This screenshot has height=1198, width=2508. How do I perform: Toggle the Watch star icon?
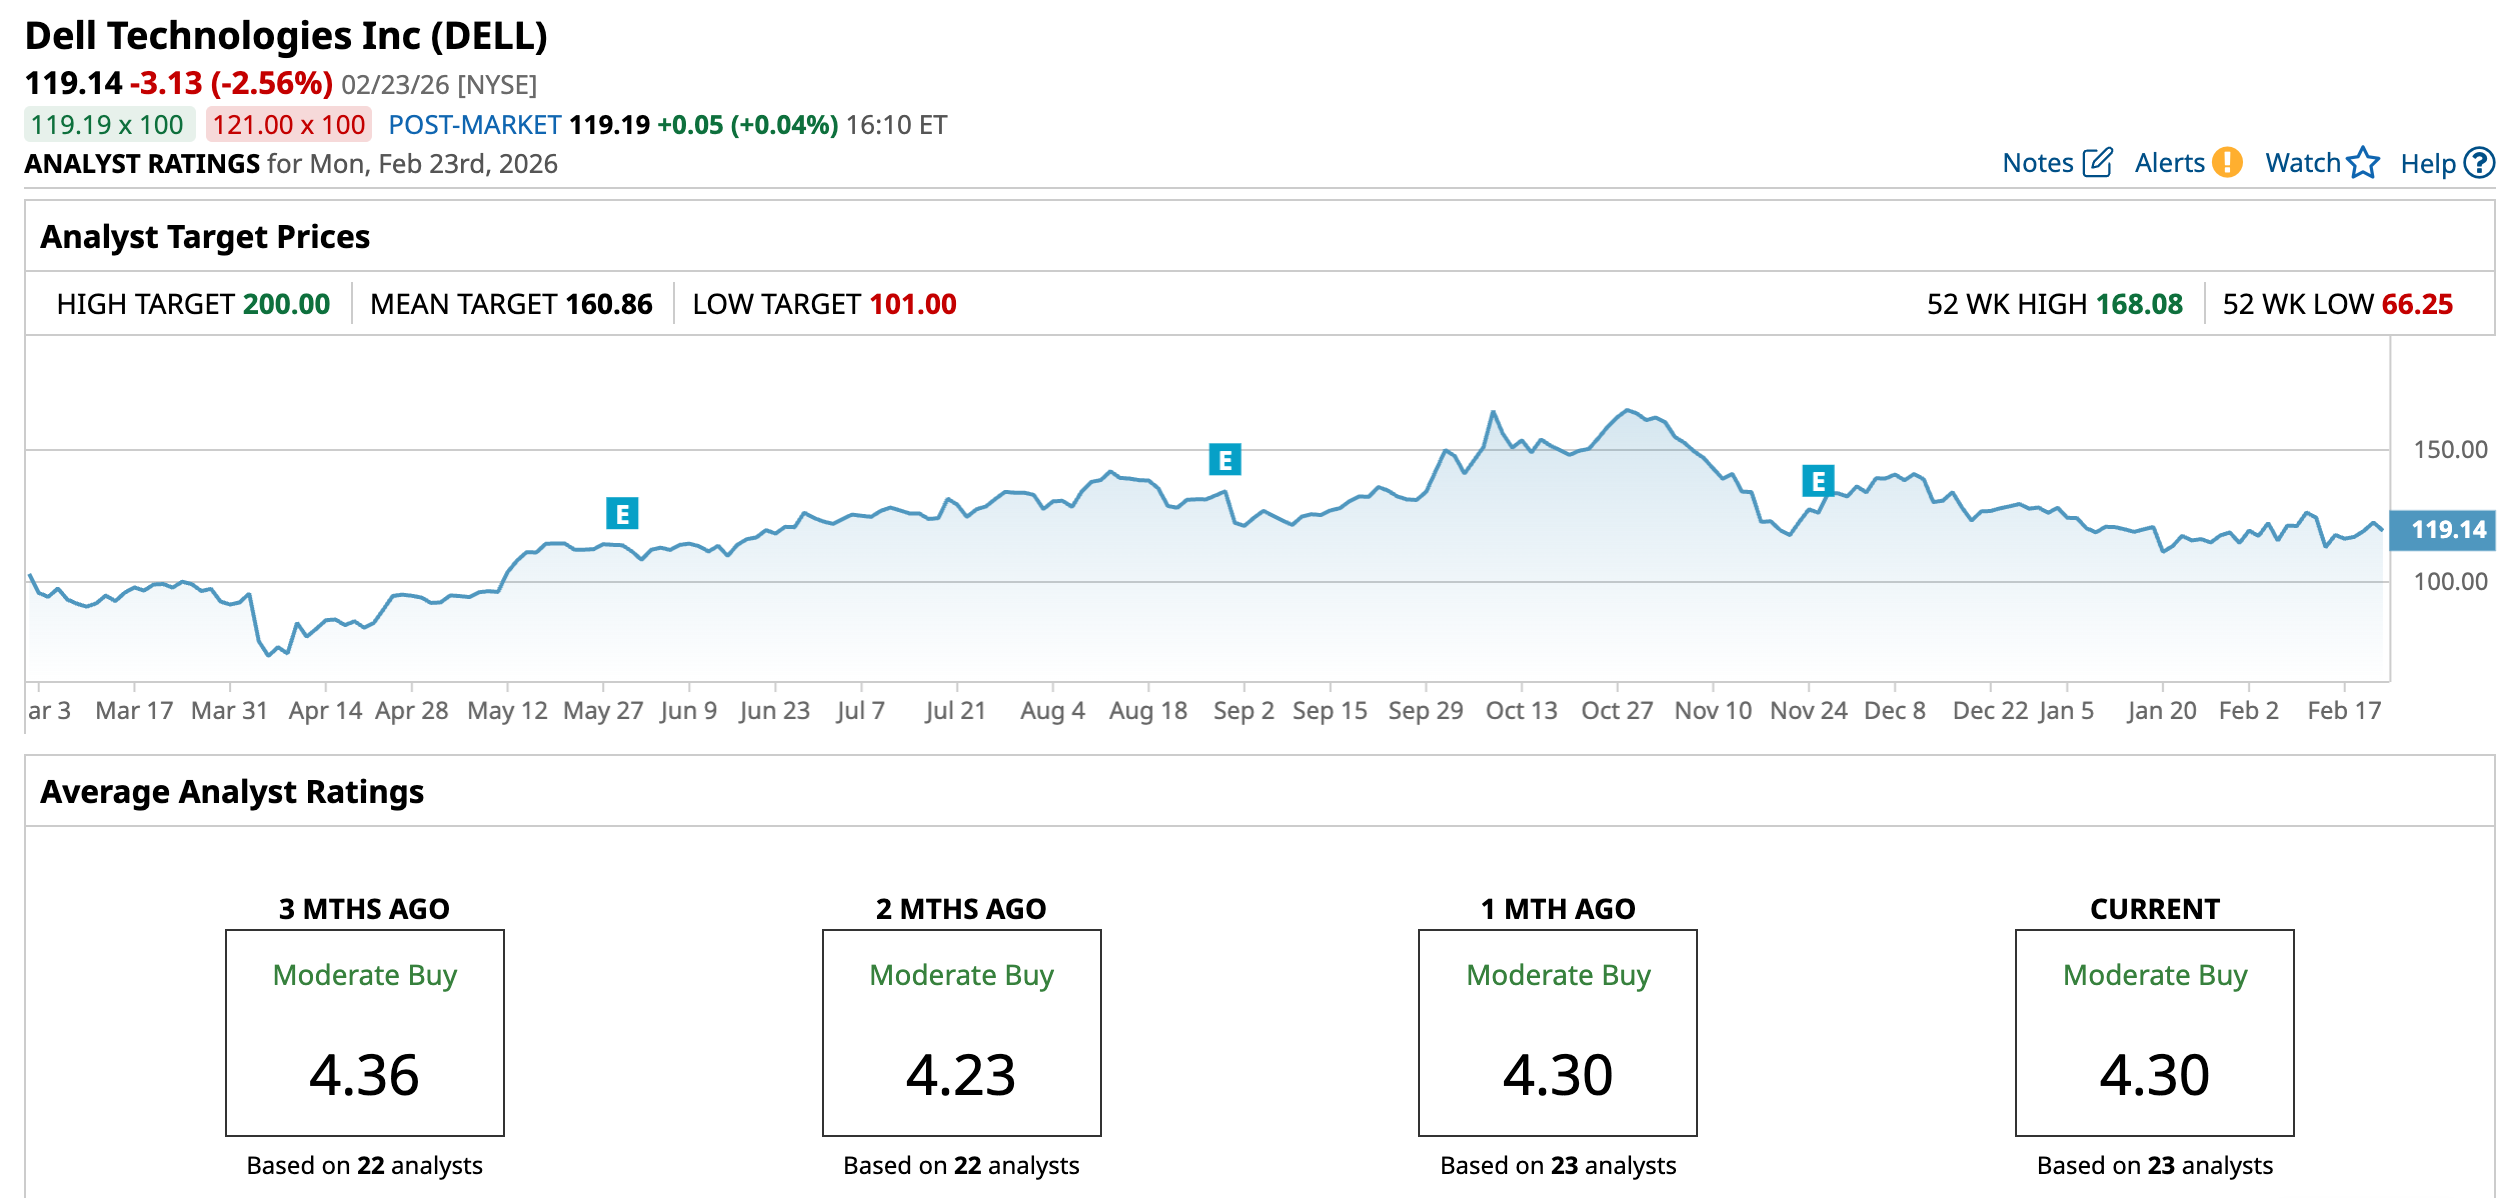2363,163
